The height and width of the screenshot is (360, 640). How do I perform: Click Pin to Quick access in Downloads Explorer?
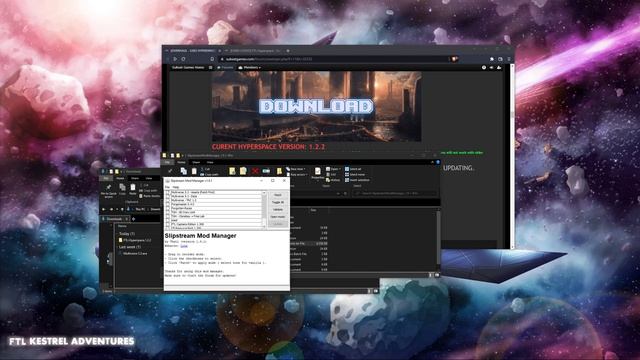point(109,191)
